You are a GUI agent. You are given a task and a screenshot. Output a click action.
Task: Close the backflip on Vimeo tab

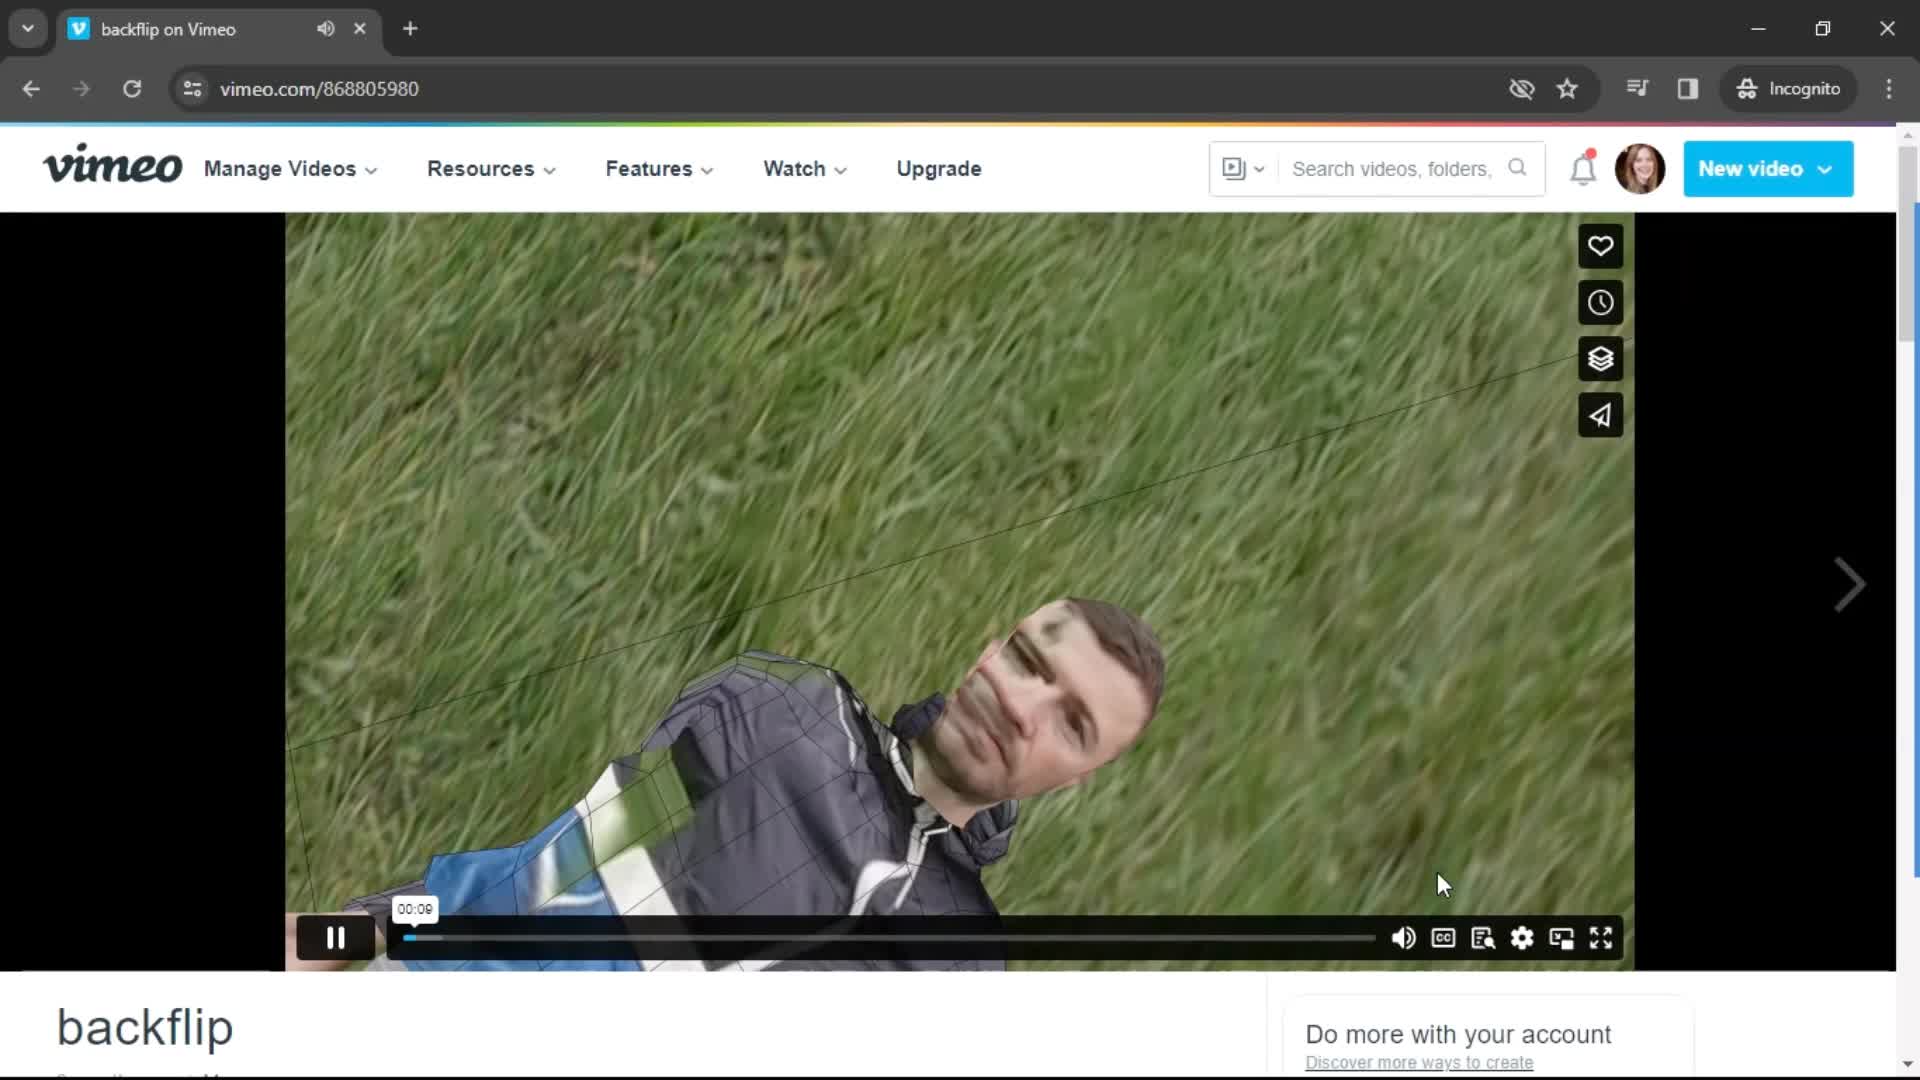360,29
